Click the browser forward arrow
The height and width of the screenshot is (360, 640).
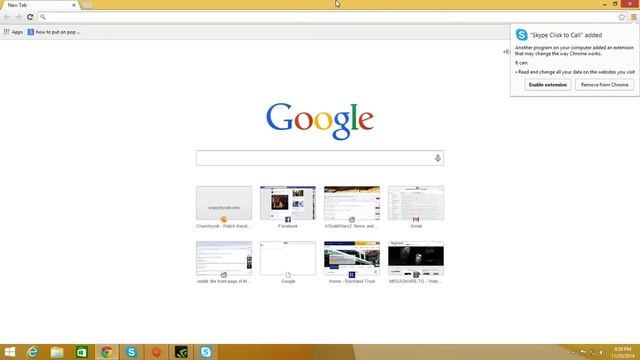point(18,17)
